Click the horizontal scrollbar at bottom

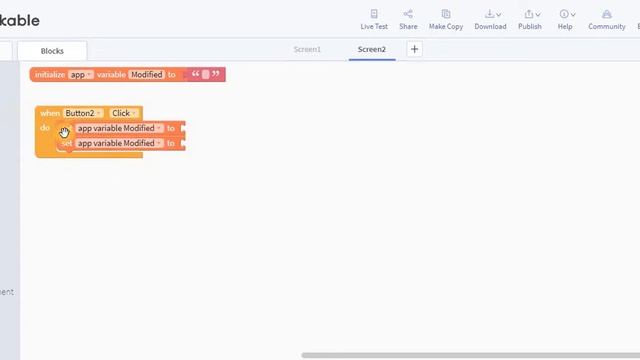[x=470, y=356]
